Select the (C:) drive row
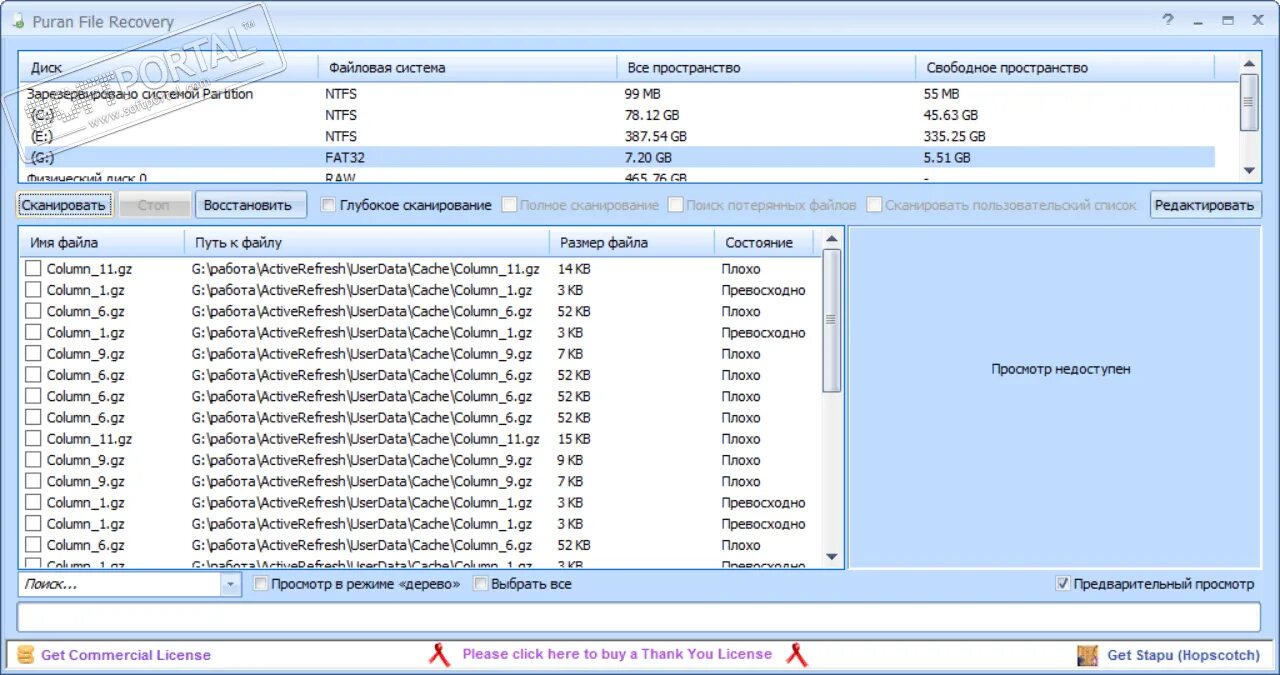Viewport: 1280px width, 675px height. point(617,115)
